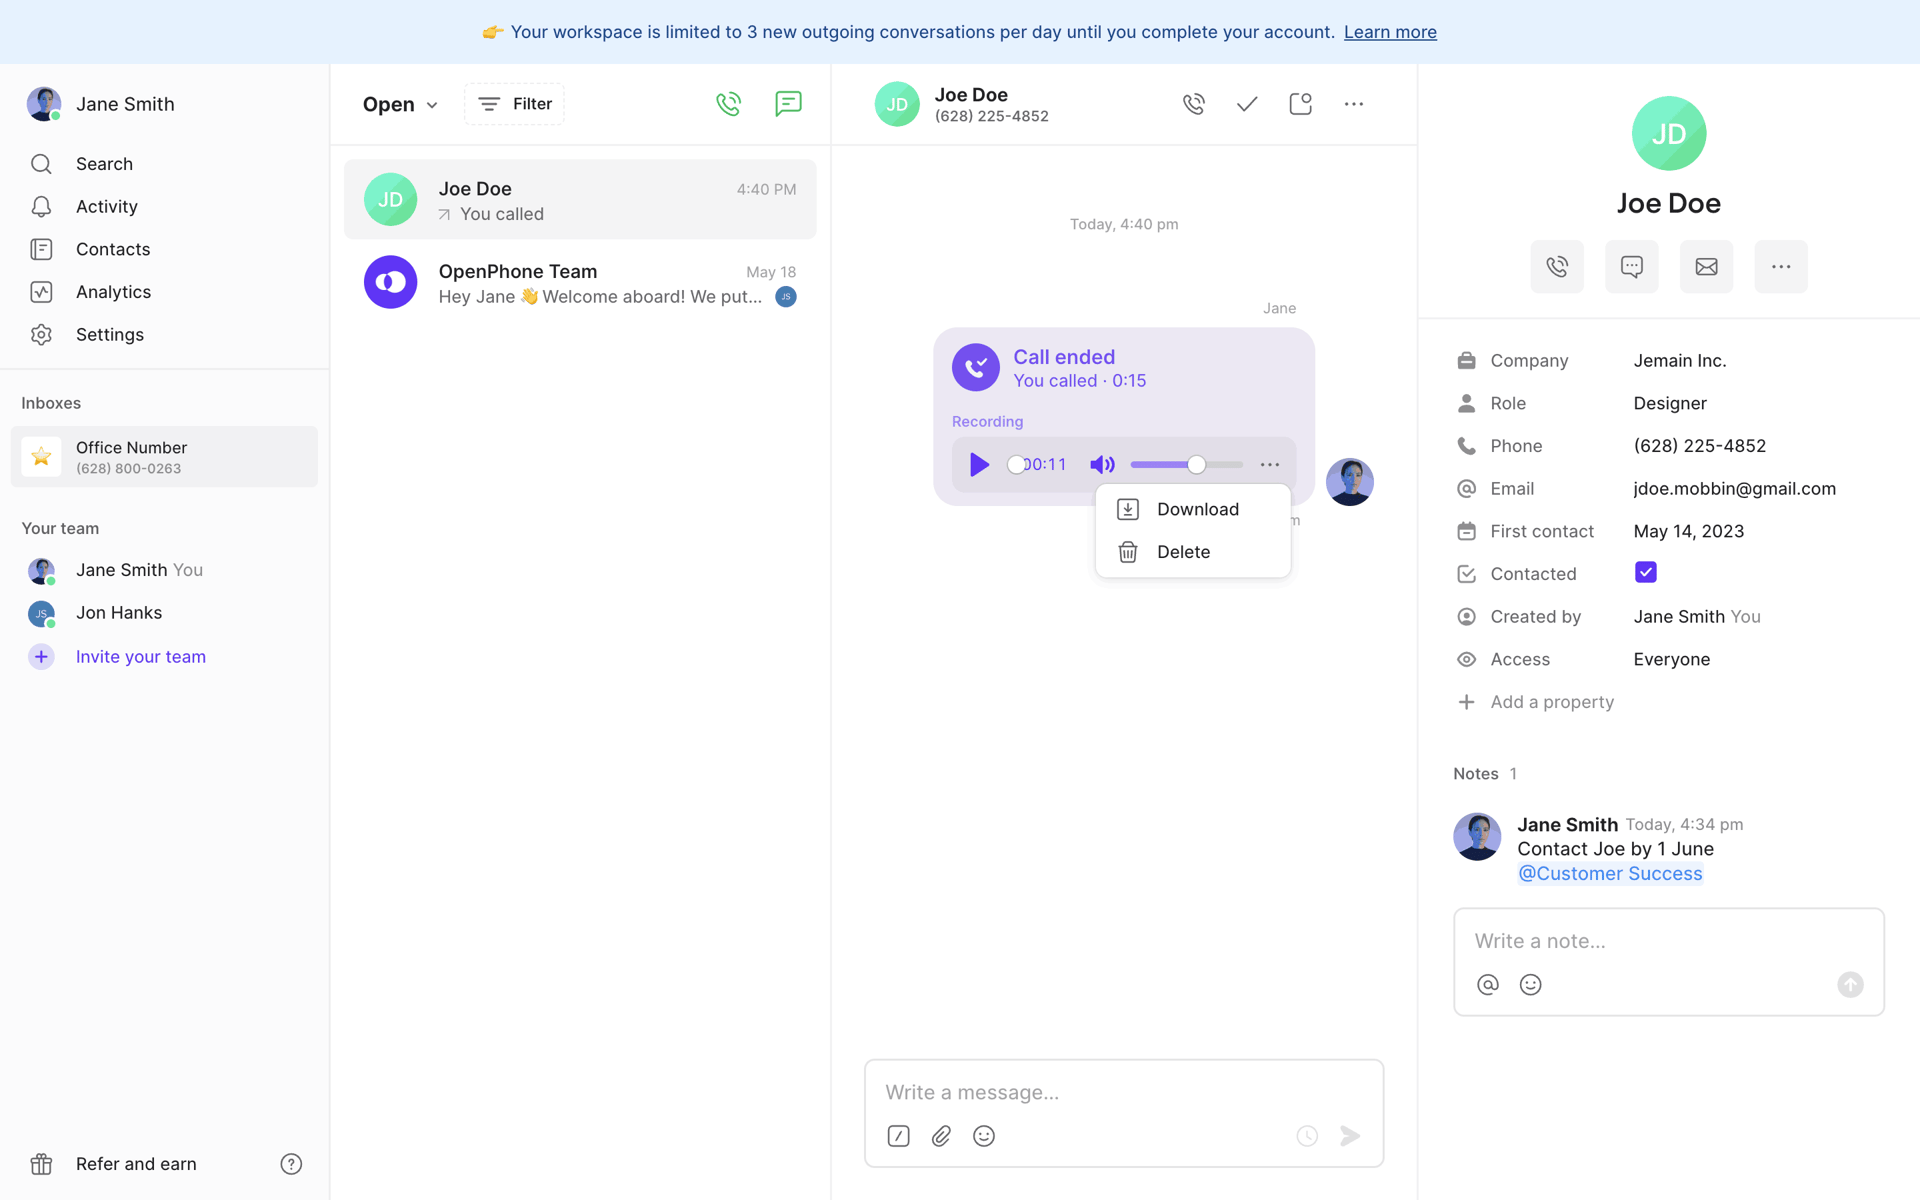Screen dimensions: 1920x1200
Task: Open conversation header more options
Action: (1354, 104)
